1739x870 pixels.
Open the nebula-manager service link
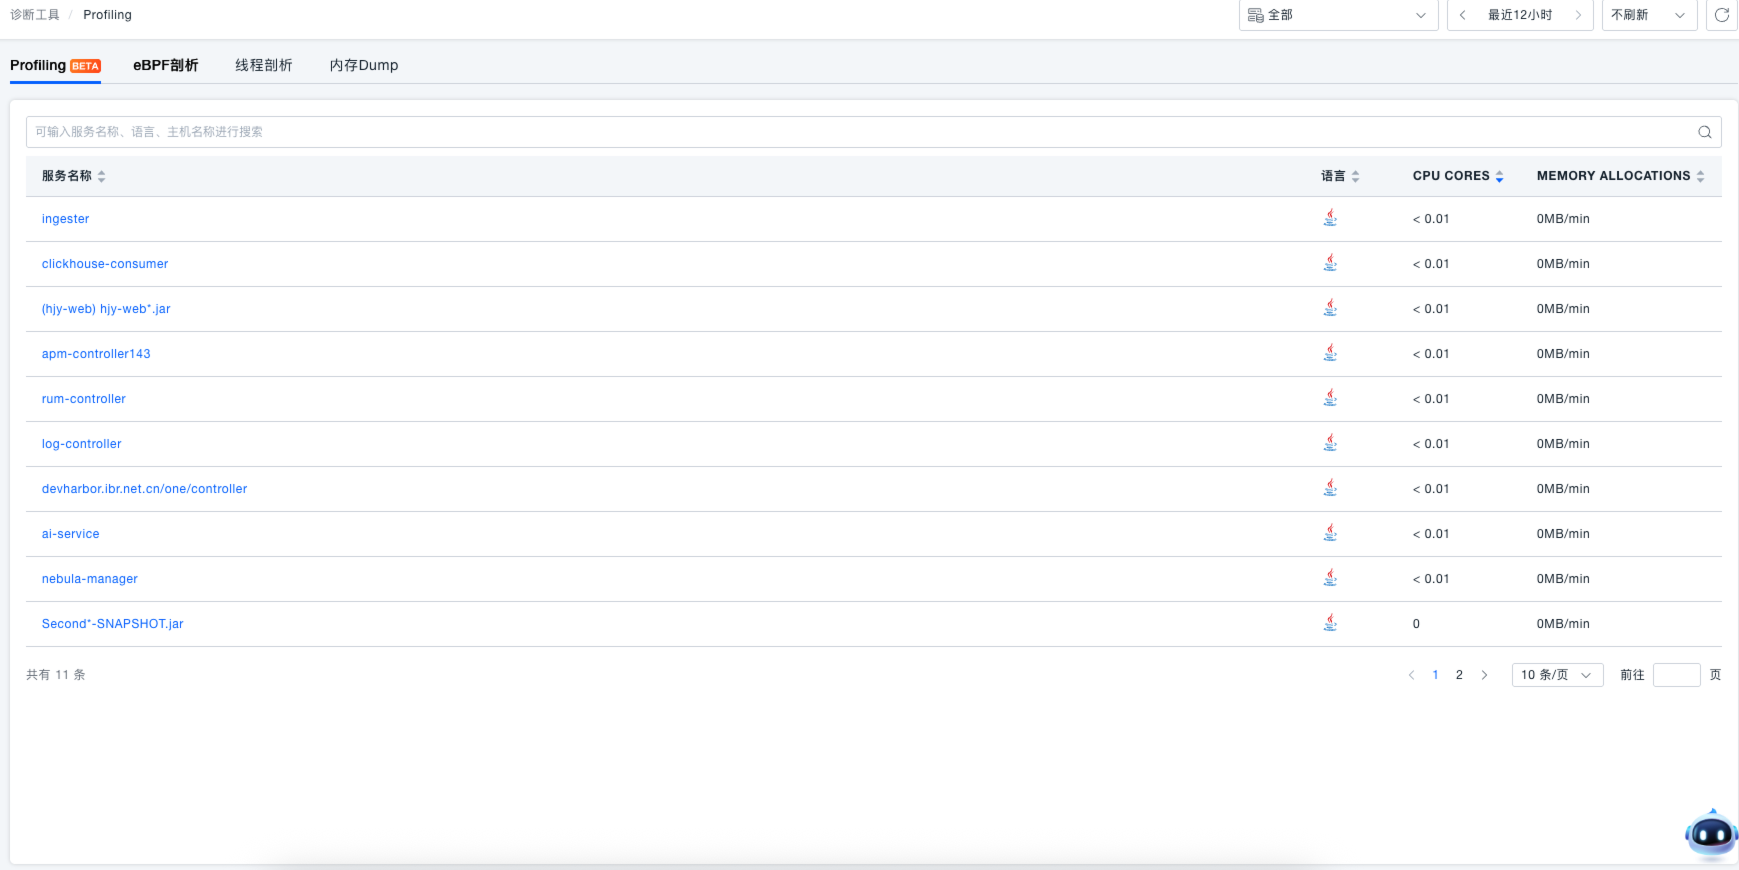click(x=90, y=579)
